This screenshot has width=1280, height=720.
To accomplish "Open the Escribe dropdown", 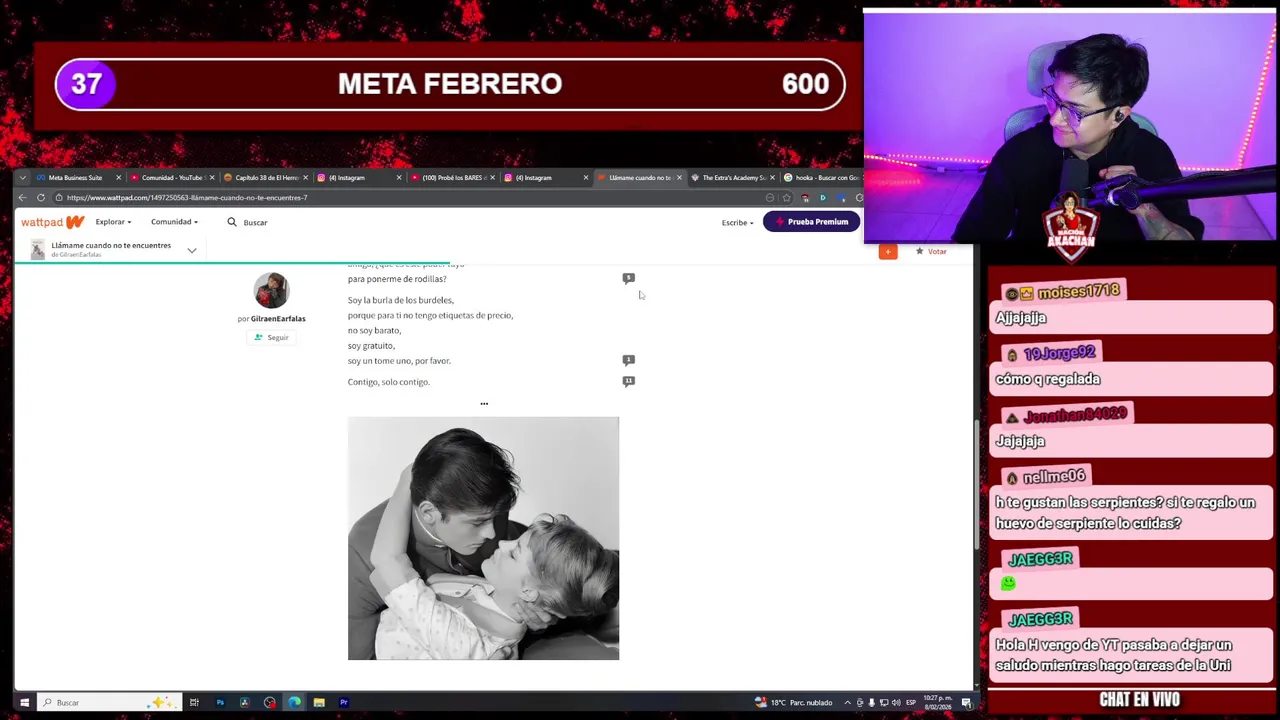I will [737, 222].
